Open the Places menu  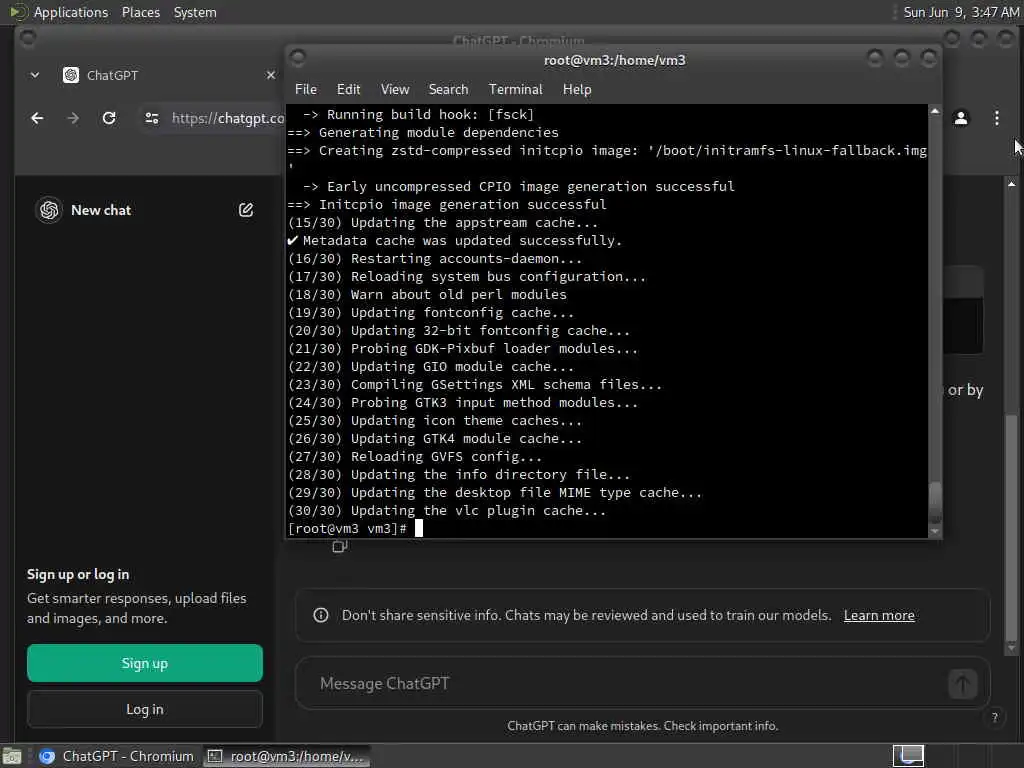(140, 12)
